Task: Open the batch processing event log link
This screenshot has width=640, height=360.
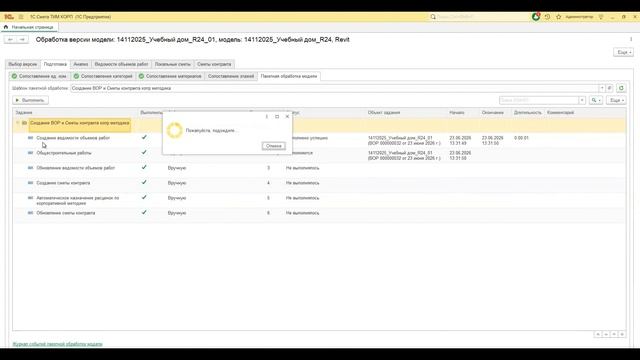Action: click(x=58, y=344)
